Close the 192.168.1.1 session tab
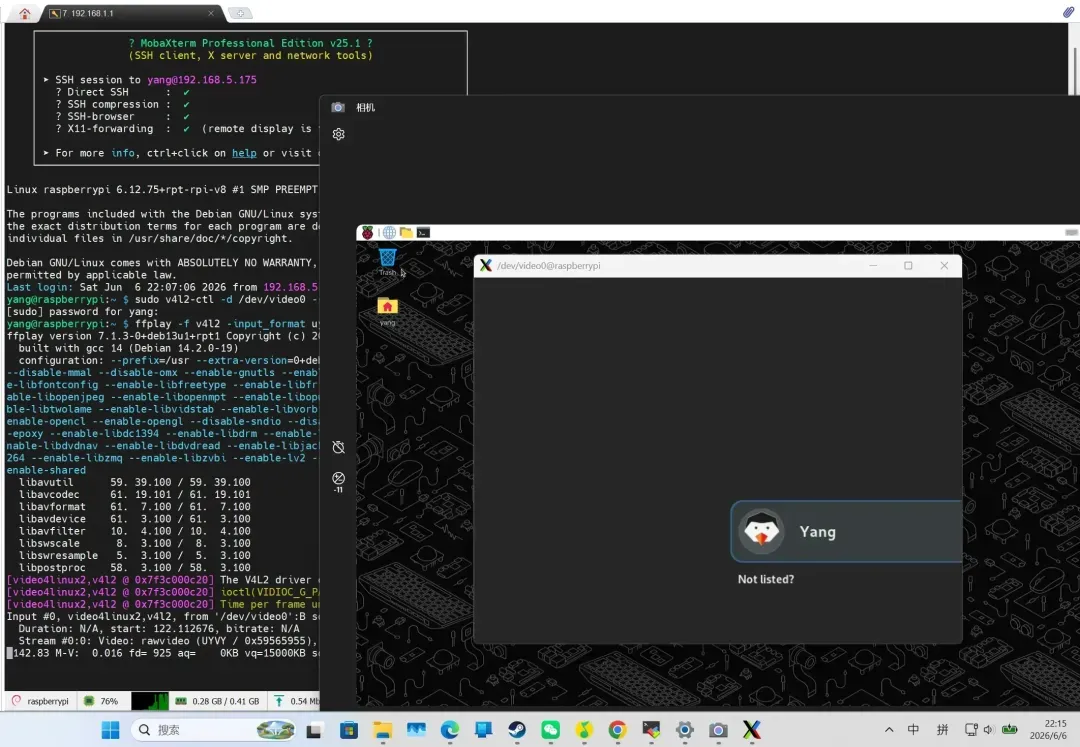 click(211, 13)
